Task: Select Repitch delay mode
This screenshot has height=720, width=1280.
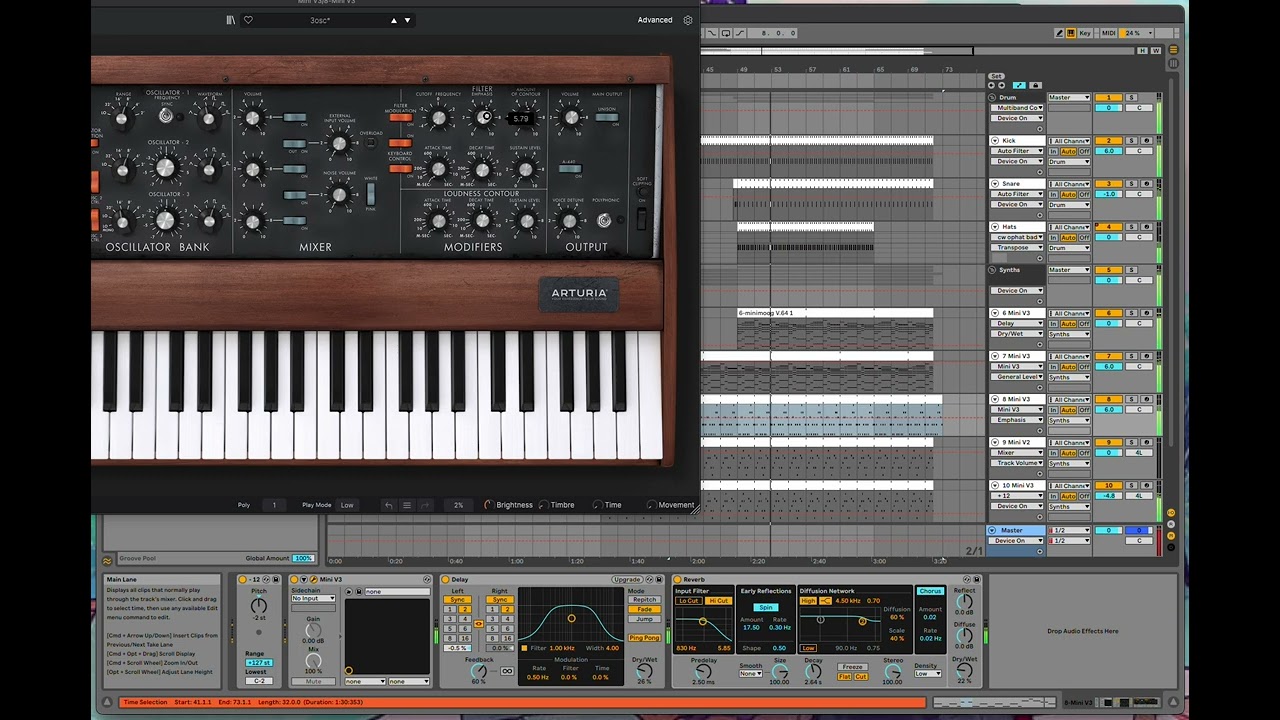Action: pyautogui.click(x=644, y=600)
